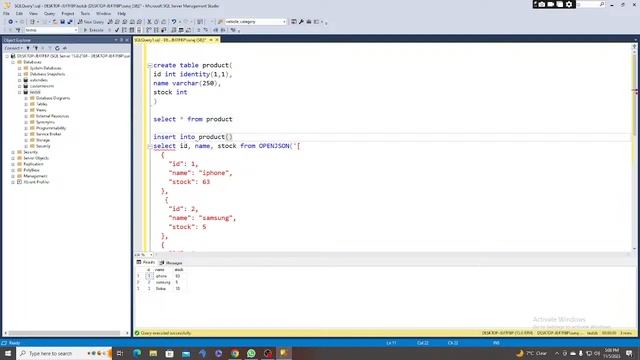
Task: Click the Save All icon
Action: [x=70, y=22]
